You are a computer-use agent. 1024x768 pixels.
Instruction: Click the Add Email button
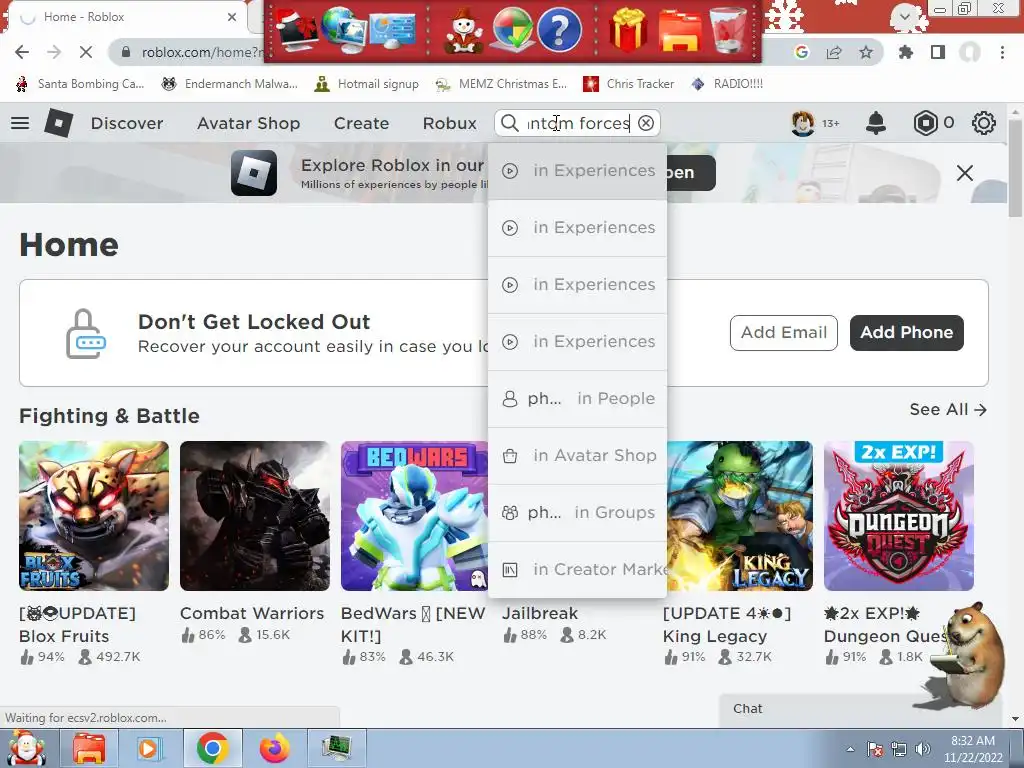[784, 332]
